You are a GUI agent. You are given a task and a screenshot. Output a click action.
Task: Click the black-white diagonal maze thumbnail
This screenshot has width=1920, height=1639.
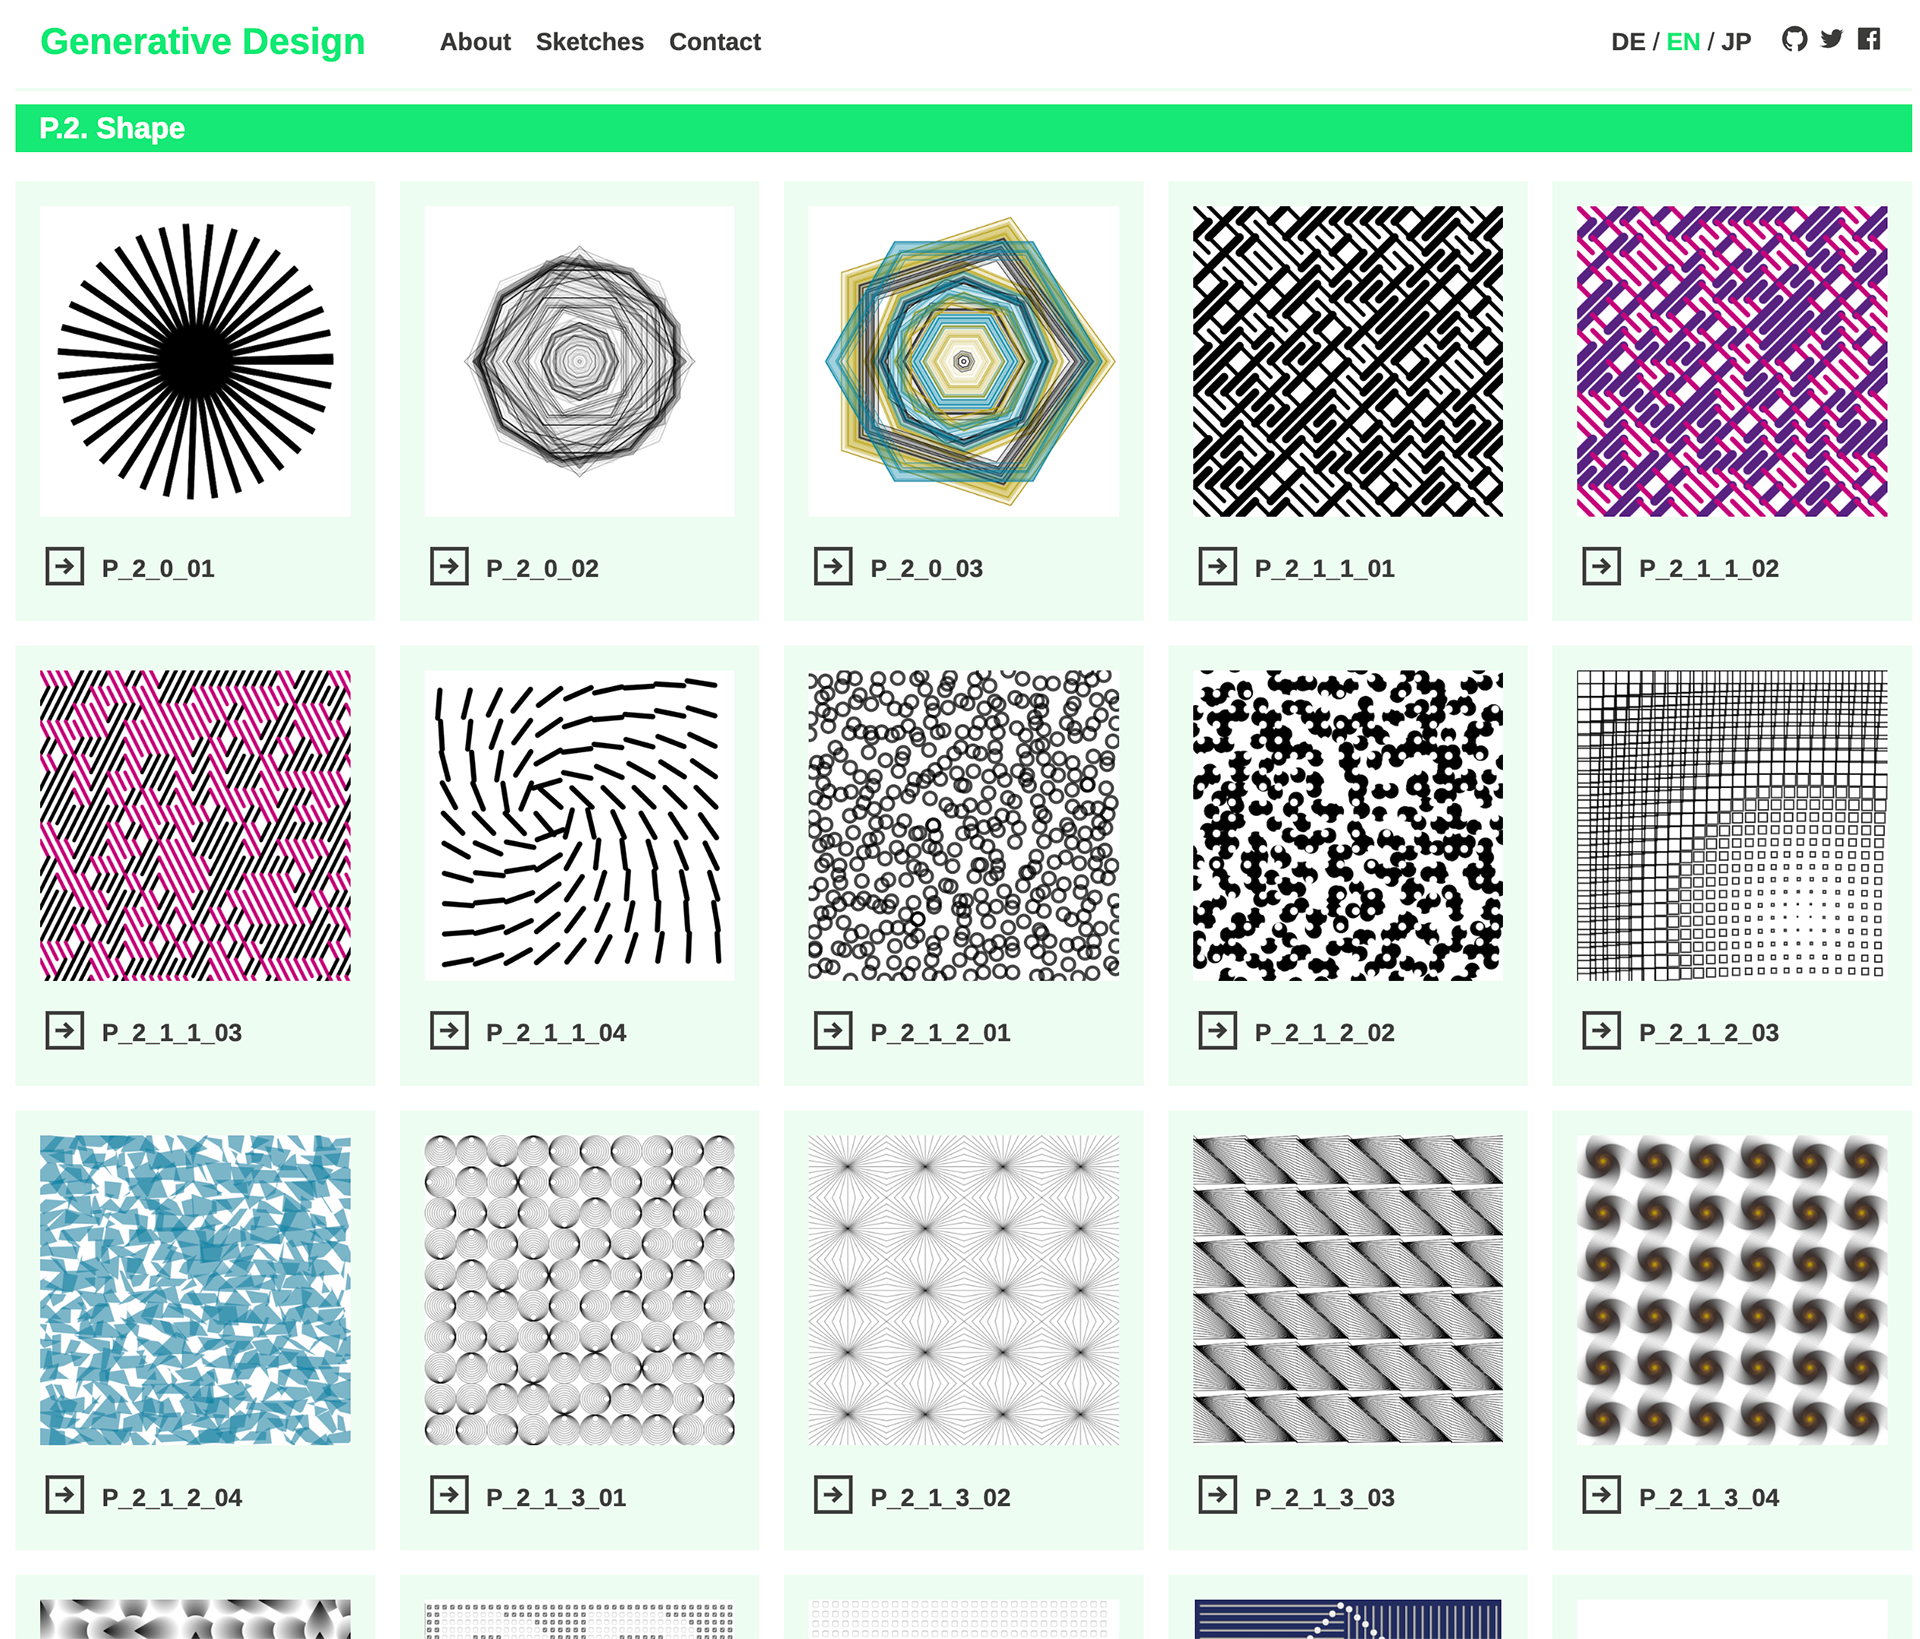[1348, 361]
